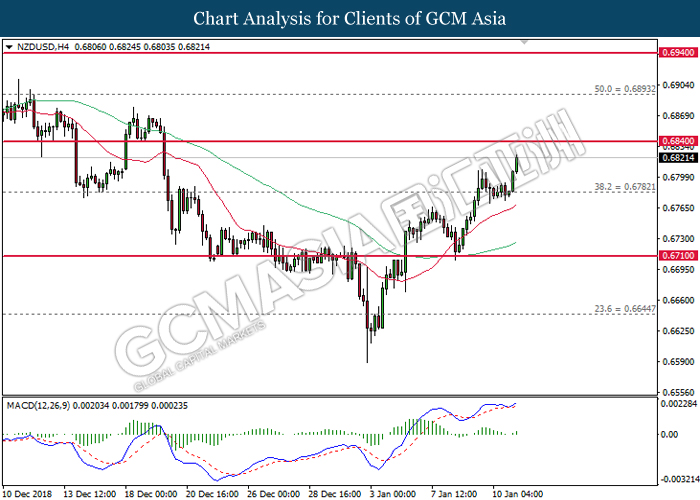Viewport: 700px width, 500px height.
Task: Click the MACD scale value -0.003214
Action: (x=679, y=479)
